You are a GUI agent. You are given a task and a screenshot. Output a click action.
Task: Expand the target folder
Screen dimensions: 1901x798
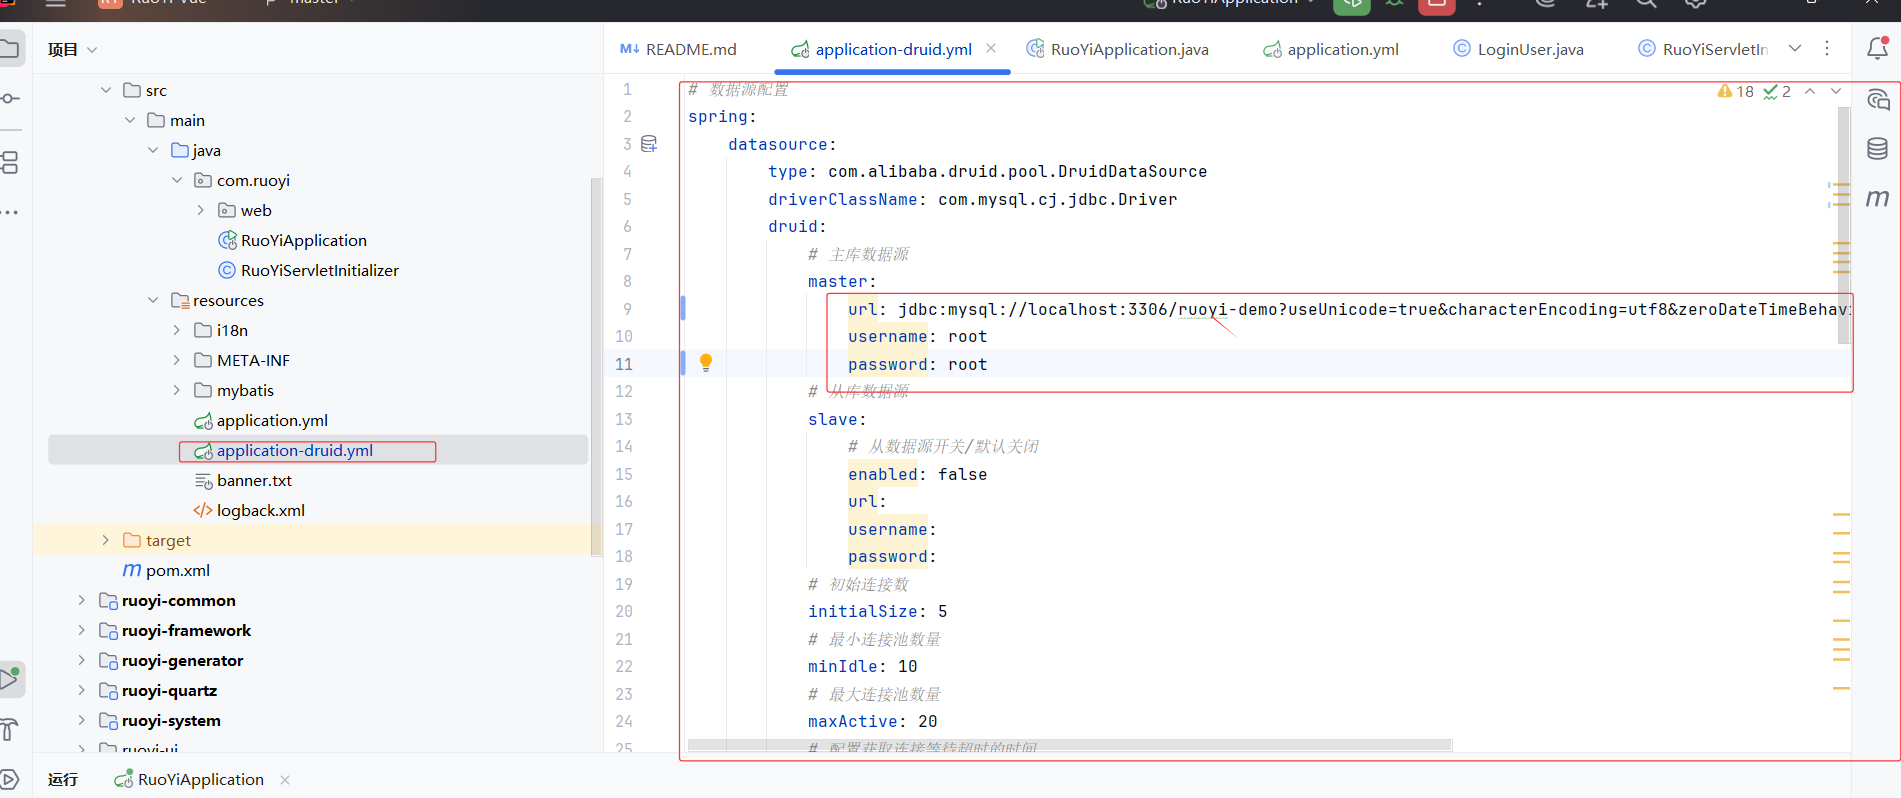[106, 540]
